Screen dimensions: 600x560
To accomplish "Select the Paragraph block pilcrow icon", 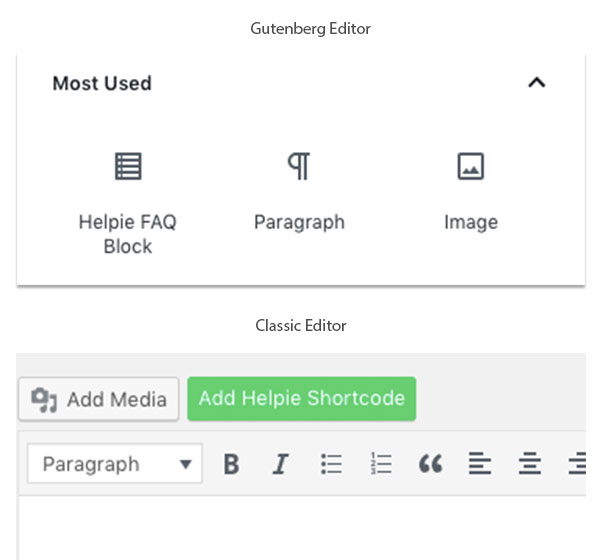I will pyautogui.click(x=298, y=166).
